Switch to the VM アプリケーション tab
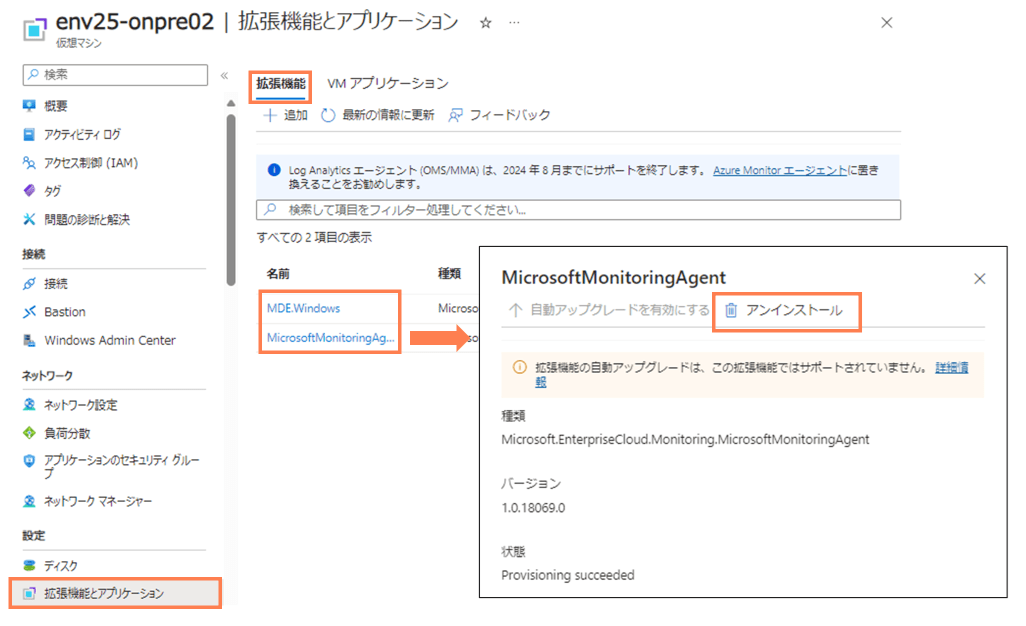This screenshot has width=1026, height=626. (x=387, y=84)
